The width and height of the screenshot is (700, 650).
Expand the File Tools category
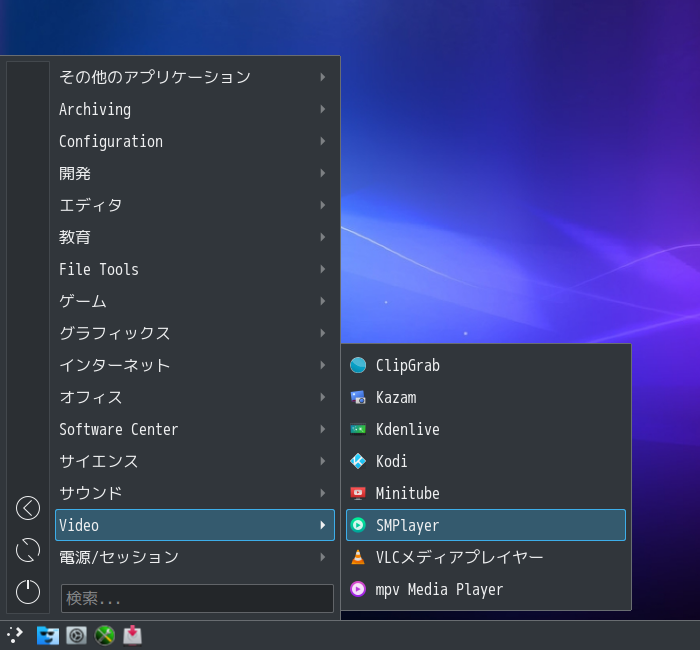coord(195,269)
